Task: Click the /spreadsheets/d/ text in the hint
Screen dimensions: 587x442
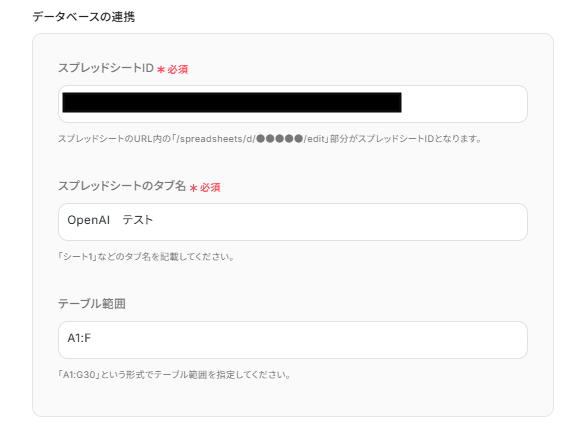Action: [216, 139]
